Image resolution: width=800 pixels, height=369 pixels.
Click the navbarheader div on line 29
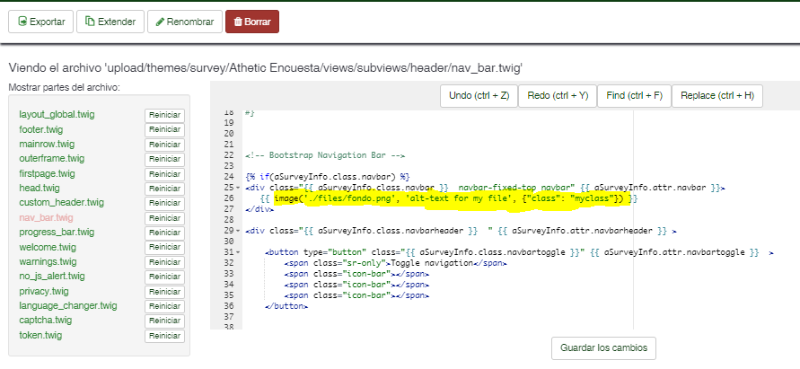[x=461, y=231]
